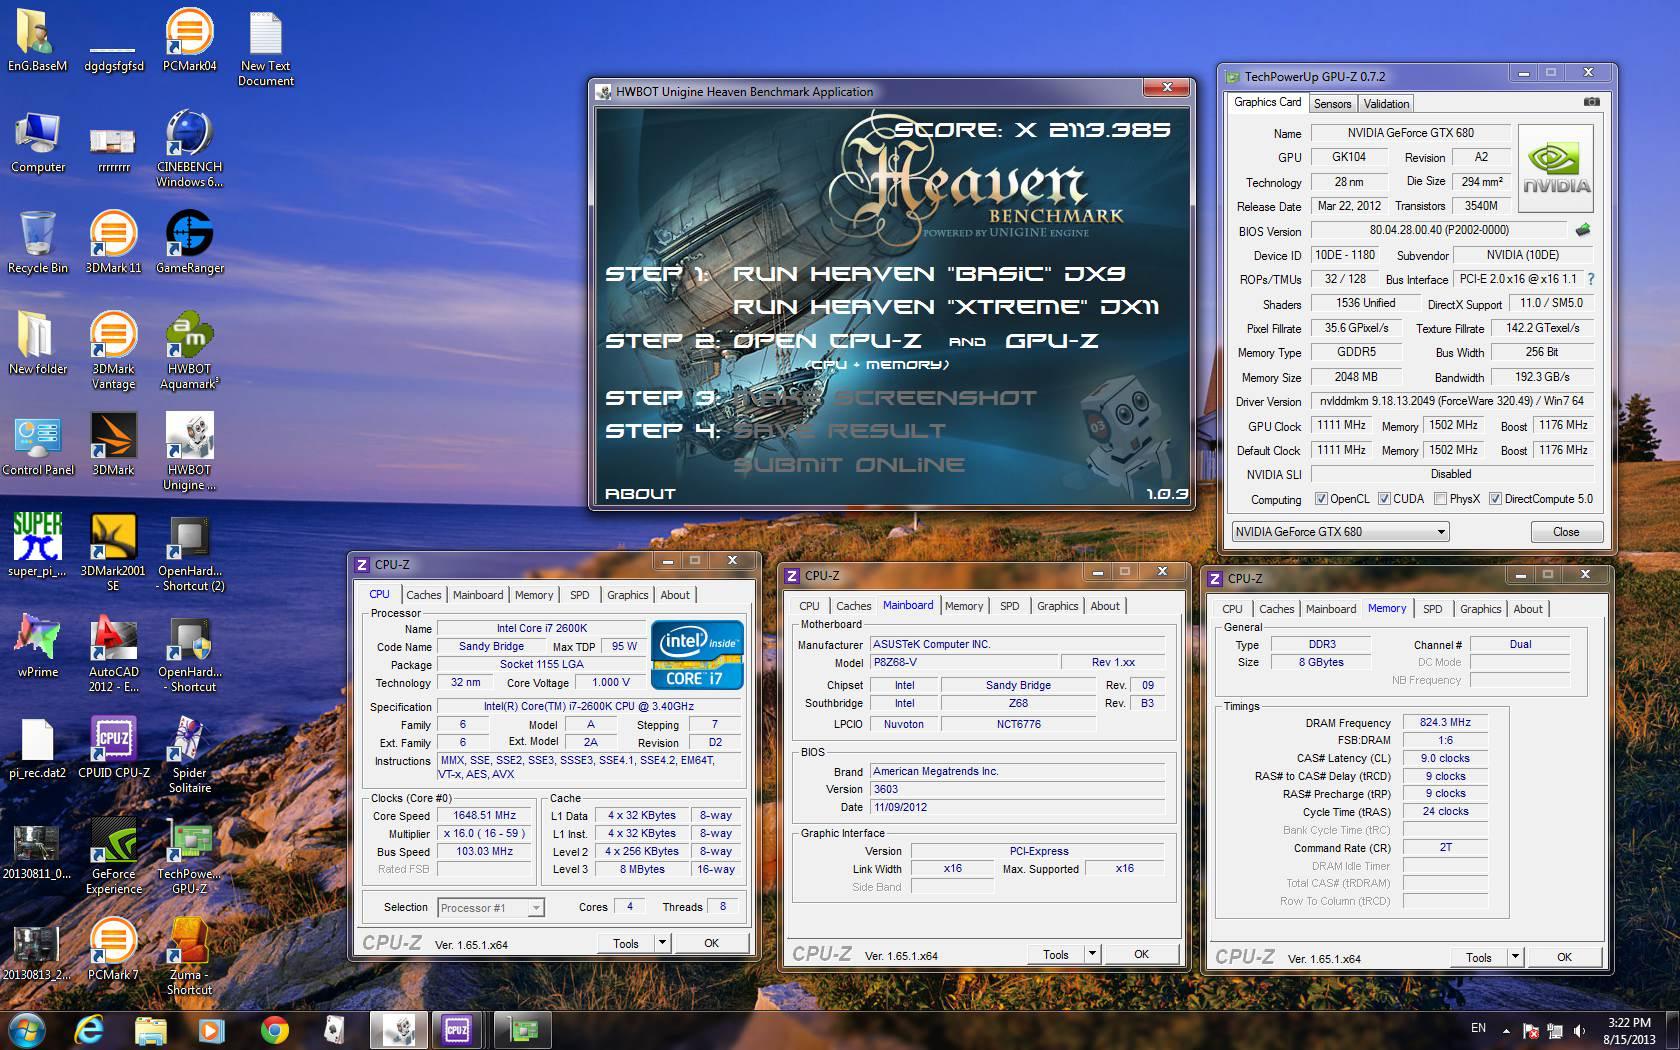The height and width of the screenshot is (1050, 1680).
Task: Open Control Panel desktop icon
Action: pyautogui.click(x=37, y=445)
